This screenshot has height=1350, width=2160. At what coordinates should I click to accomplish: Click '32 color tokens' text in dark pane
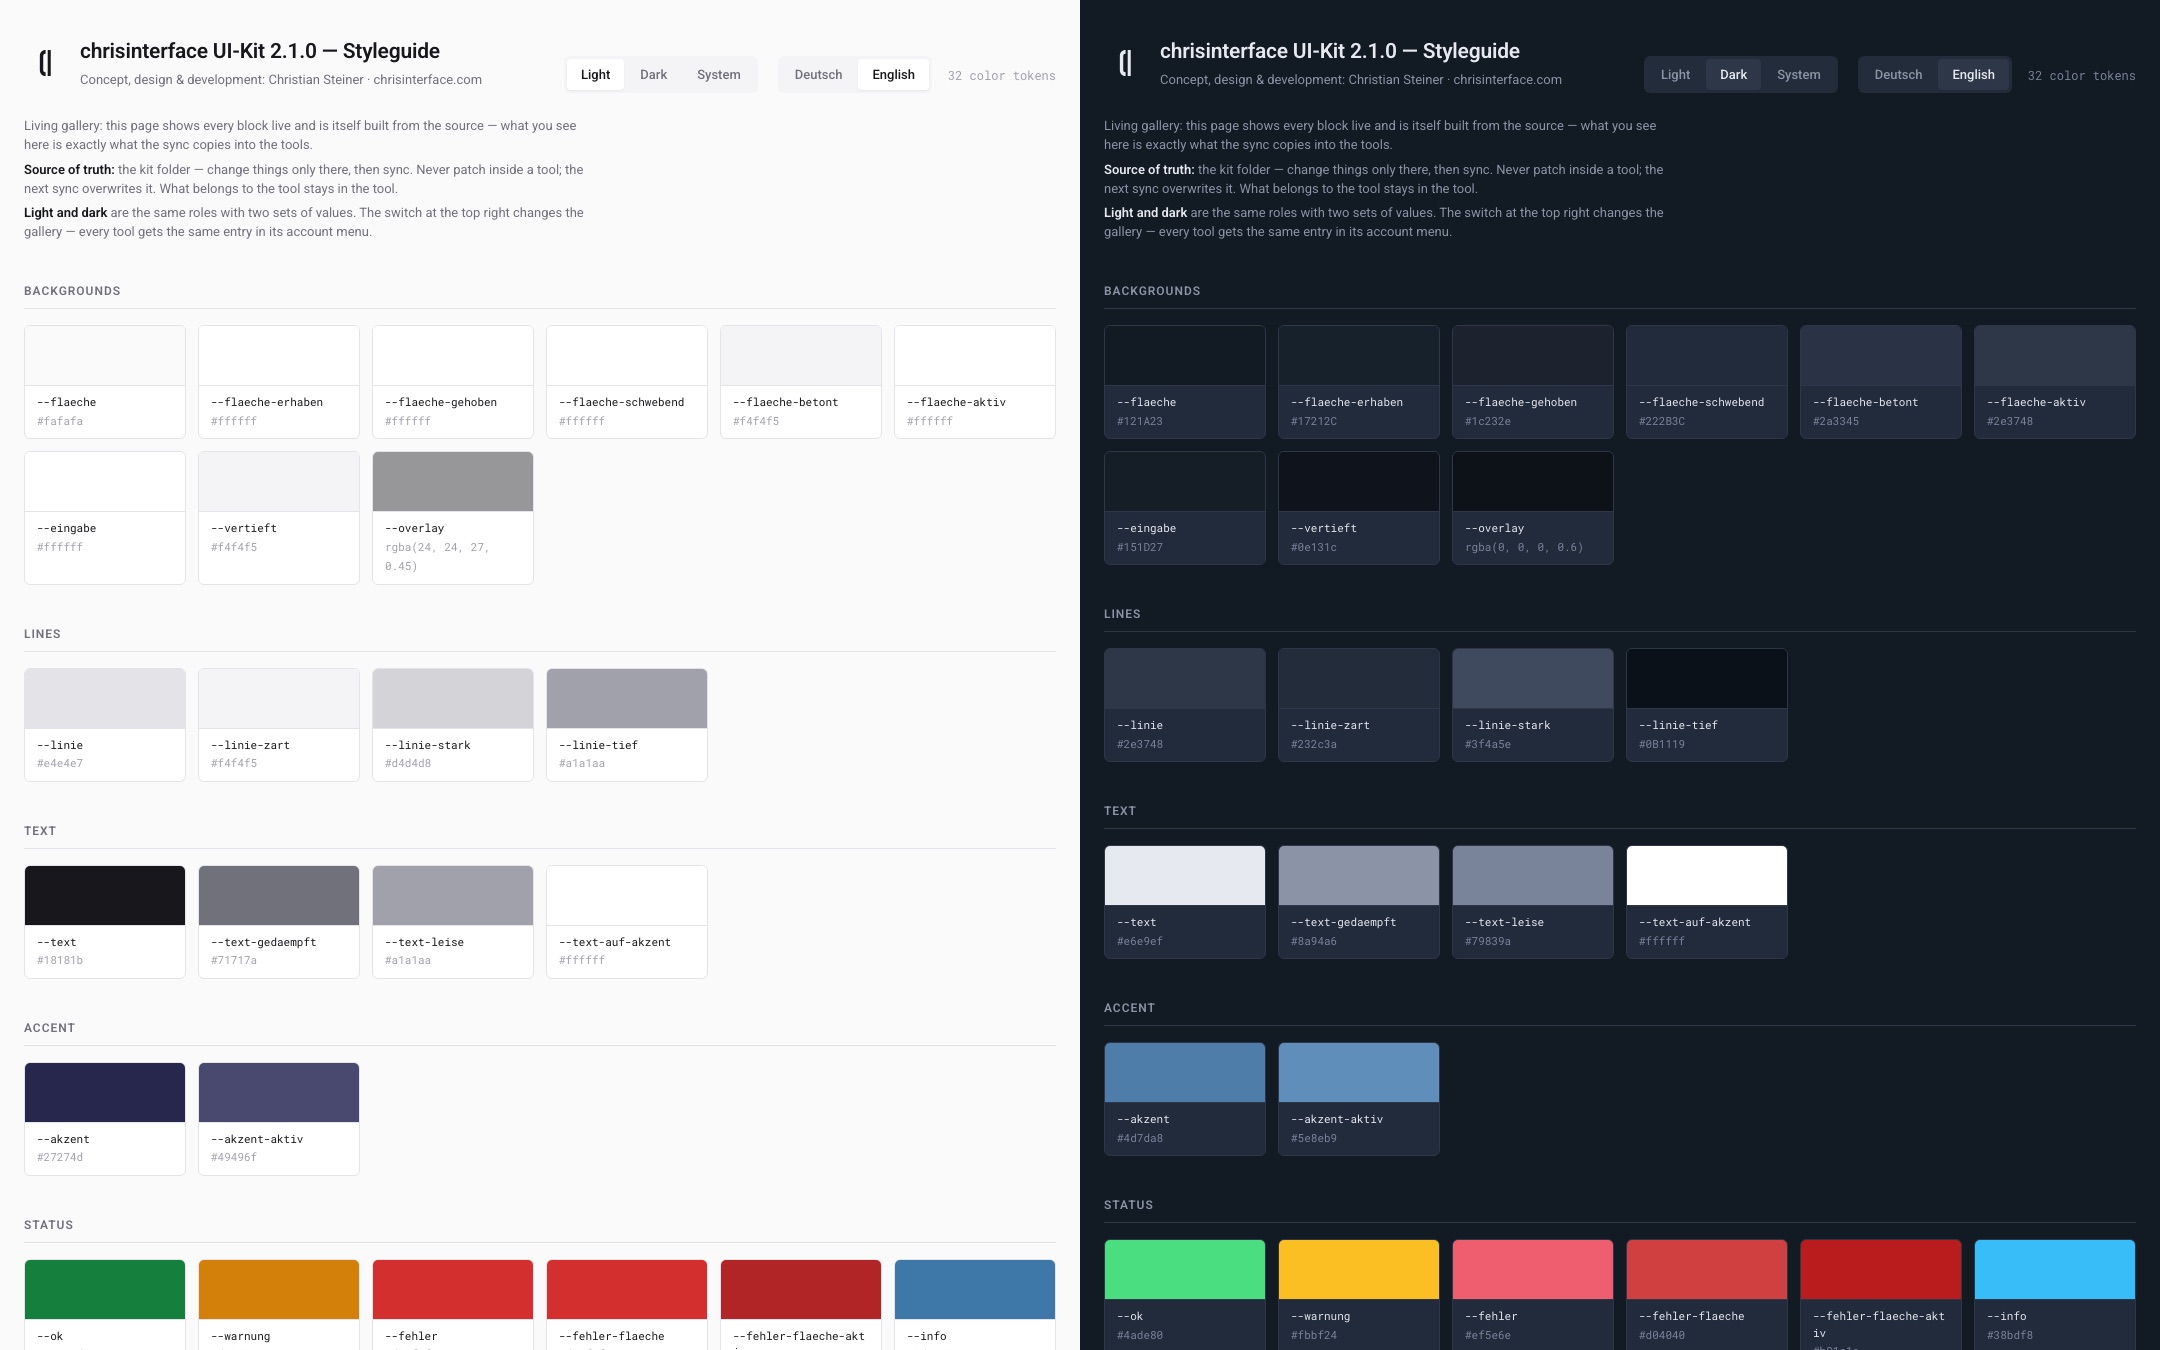2081,76
